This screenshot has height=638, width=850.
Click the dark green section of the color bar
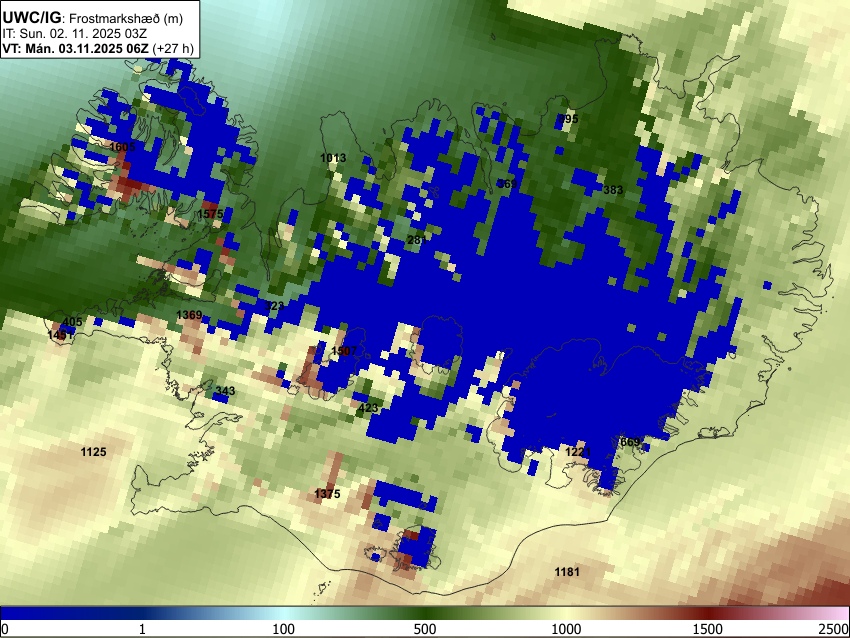pyautogui.click(x=425, y=613)
